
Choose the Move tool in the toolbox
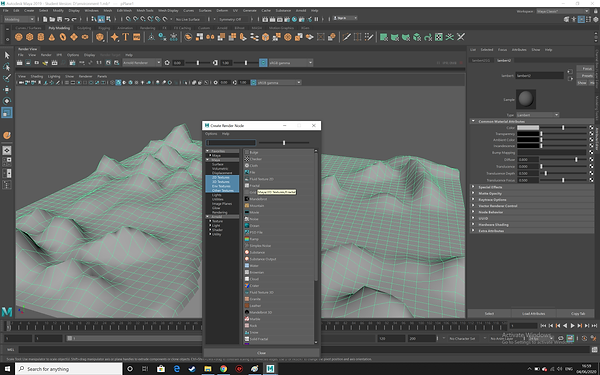coord(7,90)
